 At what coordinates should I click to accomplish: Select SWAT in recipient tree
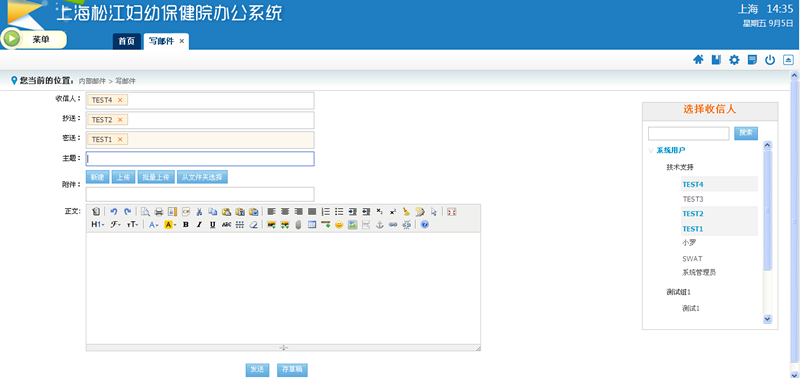coord(692,259)
